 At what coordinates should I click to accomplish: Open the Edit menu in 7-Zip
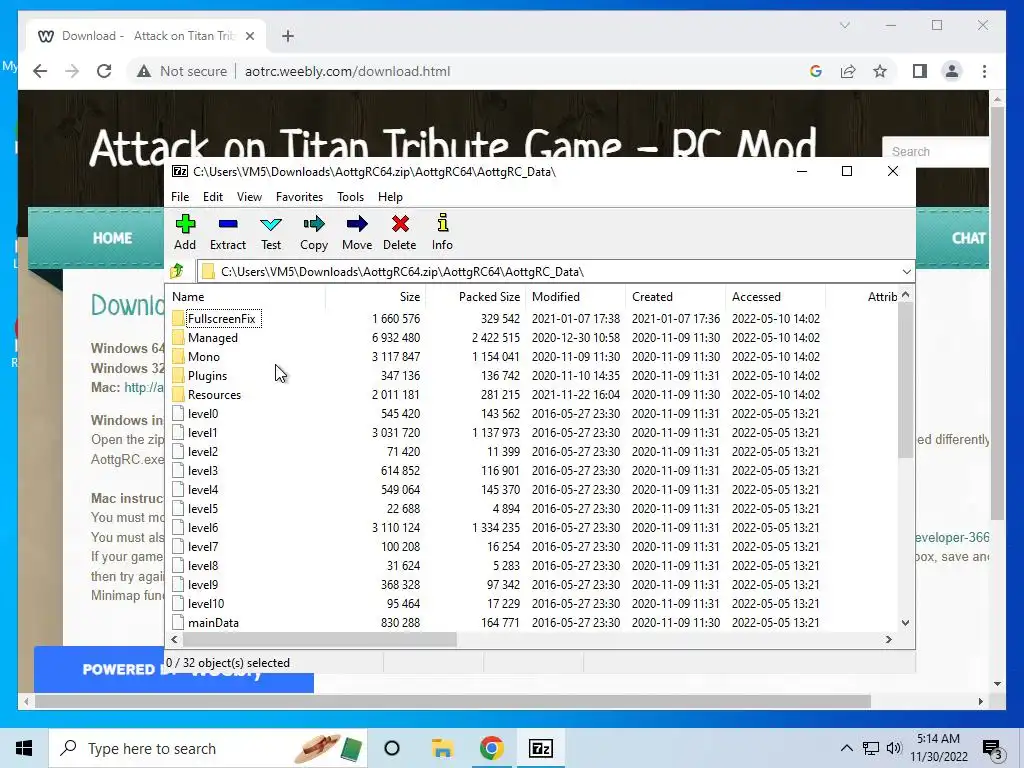click(x=213, y=197)
